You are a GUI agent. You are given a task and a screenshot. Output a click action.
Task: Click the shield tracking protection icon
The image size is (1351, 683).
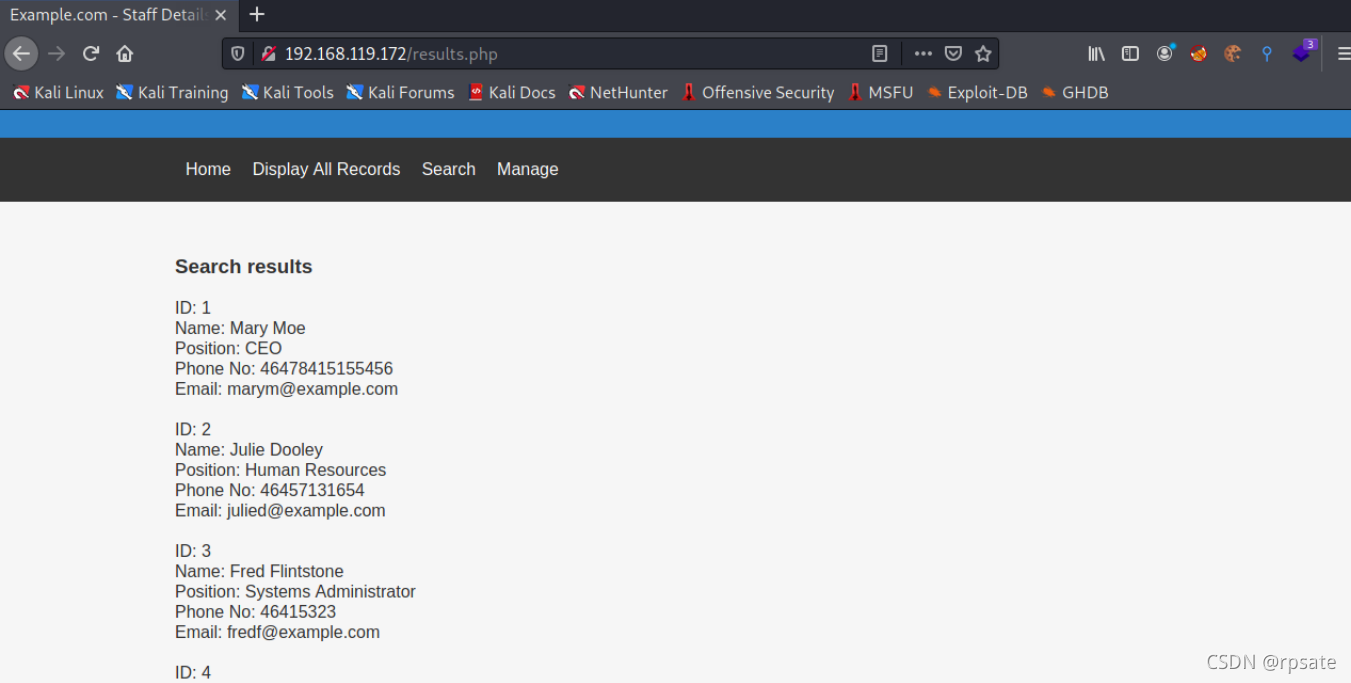[238, 54]
